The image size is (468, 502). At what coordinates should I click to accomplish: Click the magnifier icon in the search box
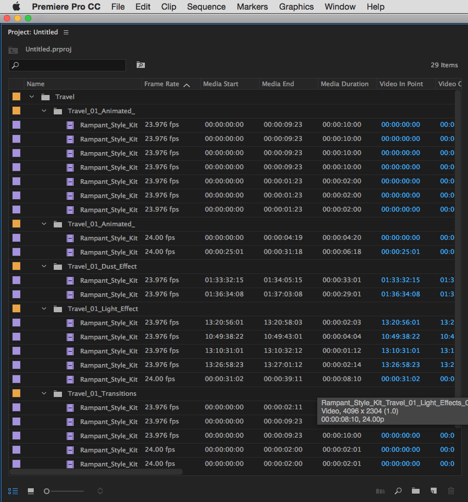point(15,65)
